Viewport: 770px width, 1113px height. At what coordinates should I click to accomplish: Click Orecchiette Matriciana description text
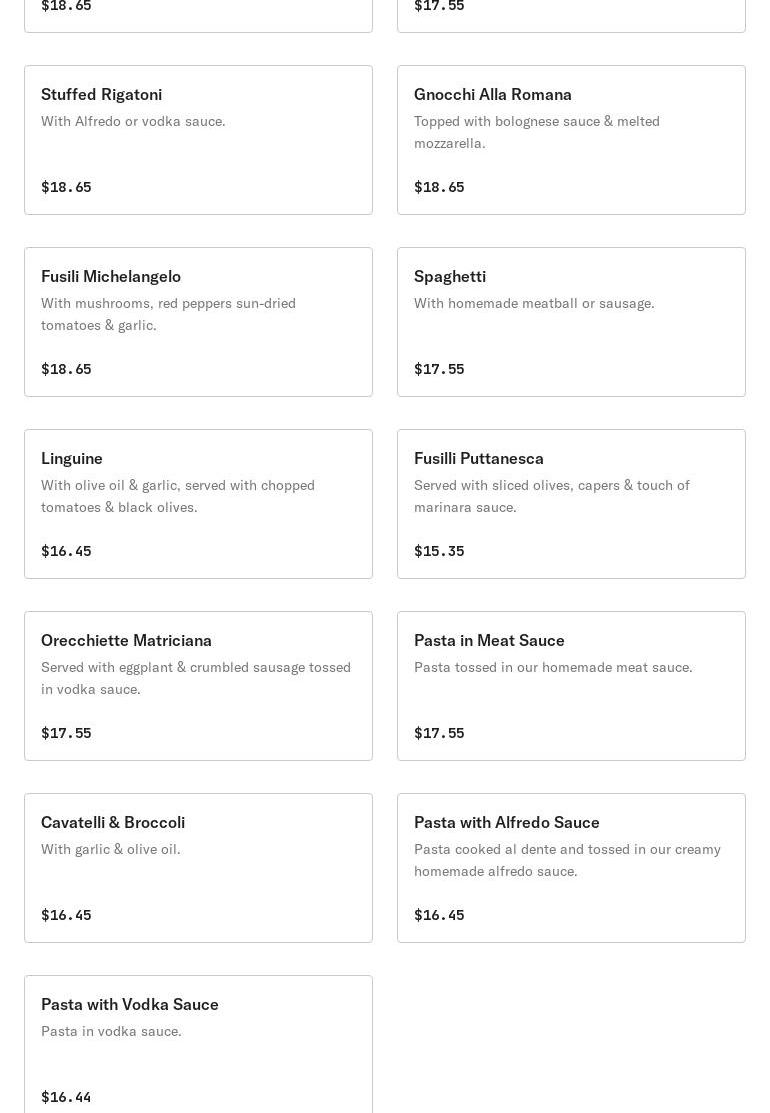coord(196,678)
